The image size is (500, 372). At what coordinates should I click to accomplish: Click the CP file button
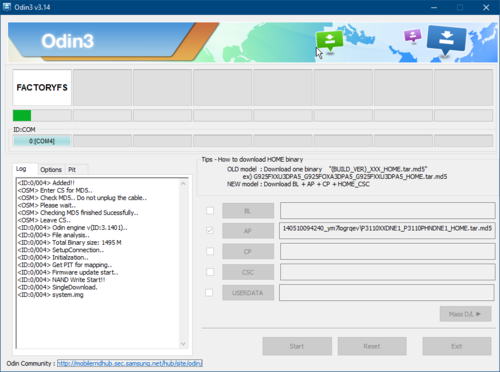pos(248,251)
